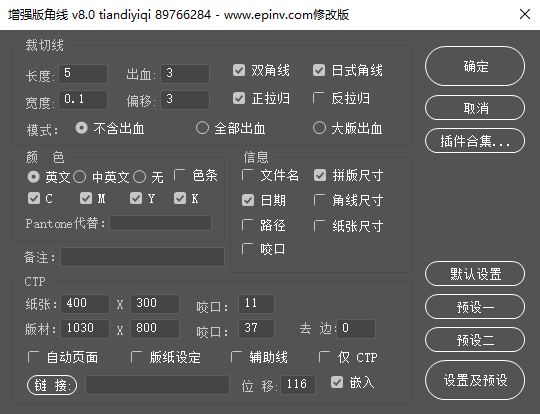The width and height of the screenshot is (540, 414).
Task: Click the 链接 button
Action: point(52,385)
